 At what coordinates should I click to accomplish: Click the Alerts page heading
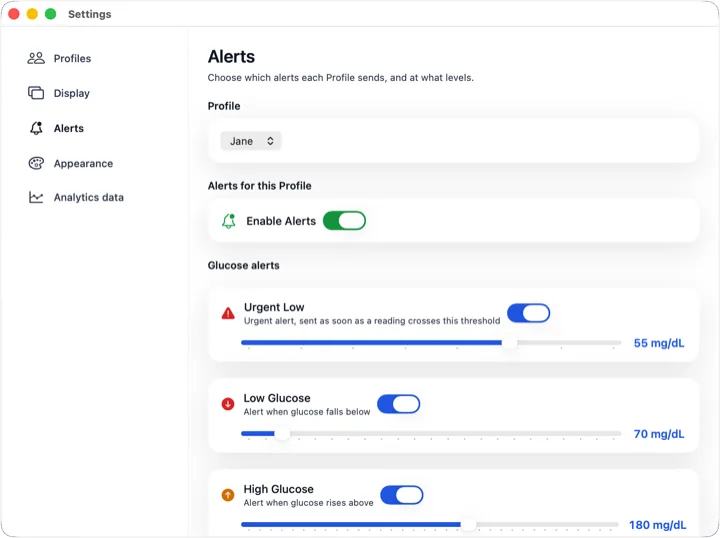pyautogui.click(x=231, y=56)
